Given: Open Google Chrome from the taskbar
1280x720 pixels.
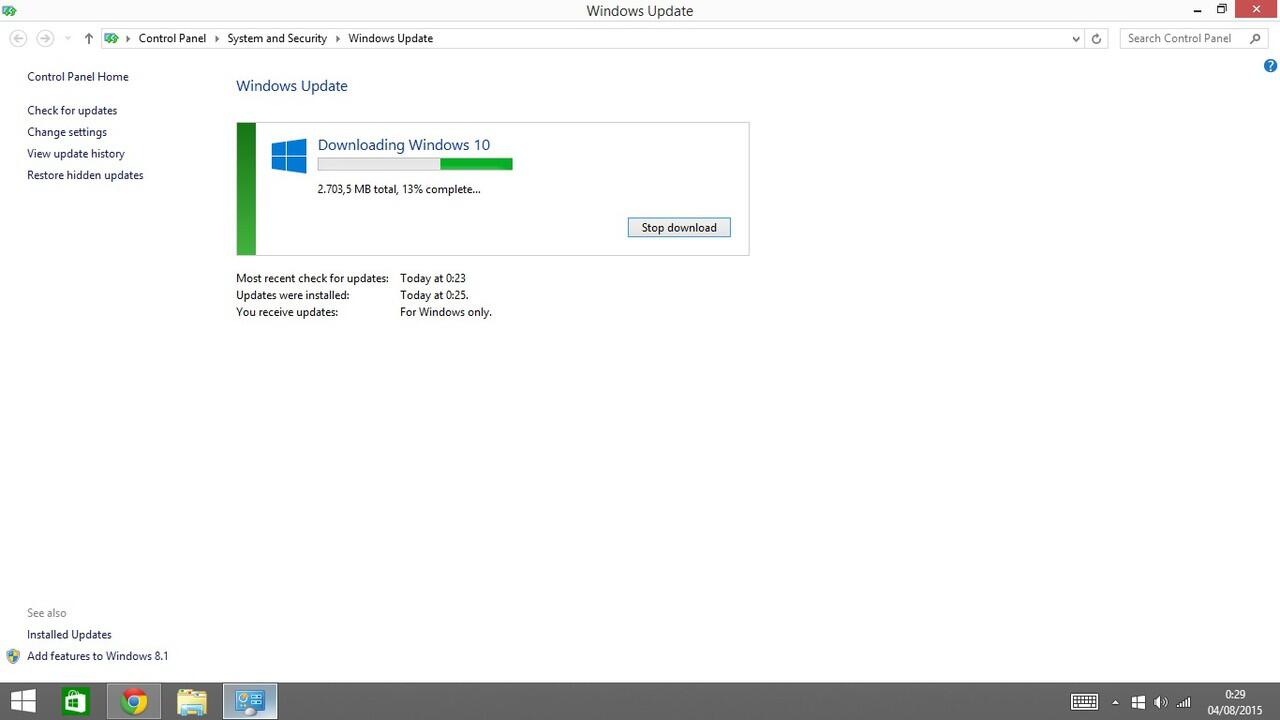Looking at the screenshot, I should 134,702.
